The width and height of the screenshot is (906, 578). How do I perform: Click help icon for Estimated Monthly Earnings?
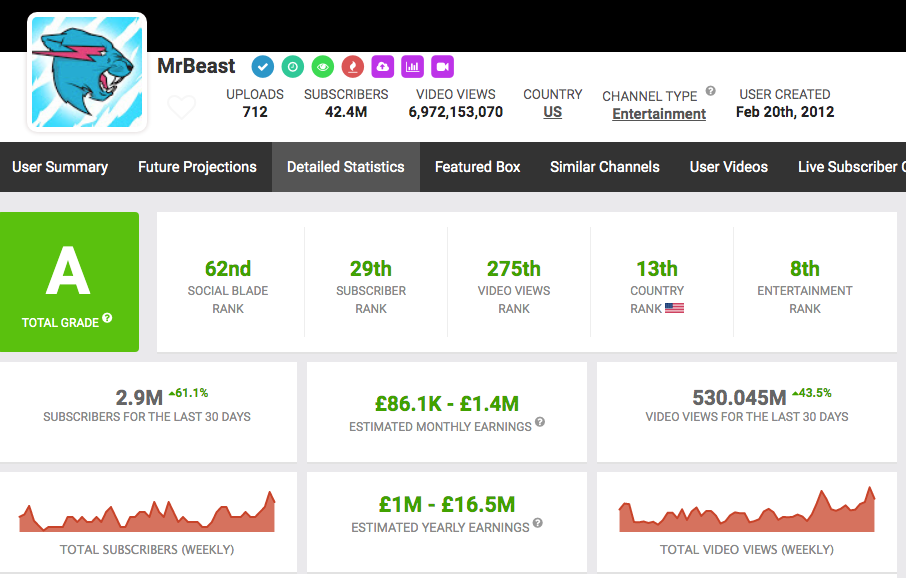[x=540, y=423]
